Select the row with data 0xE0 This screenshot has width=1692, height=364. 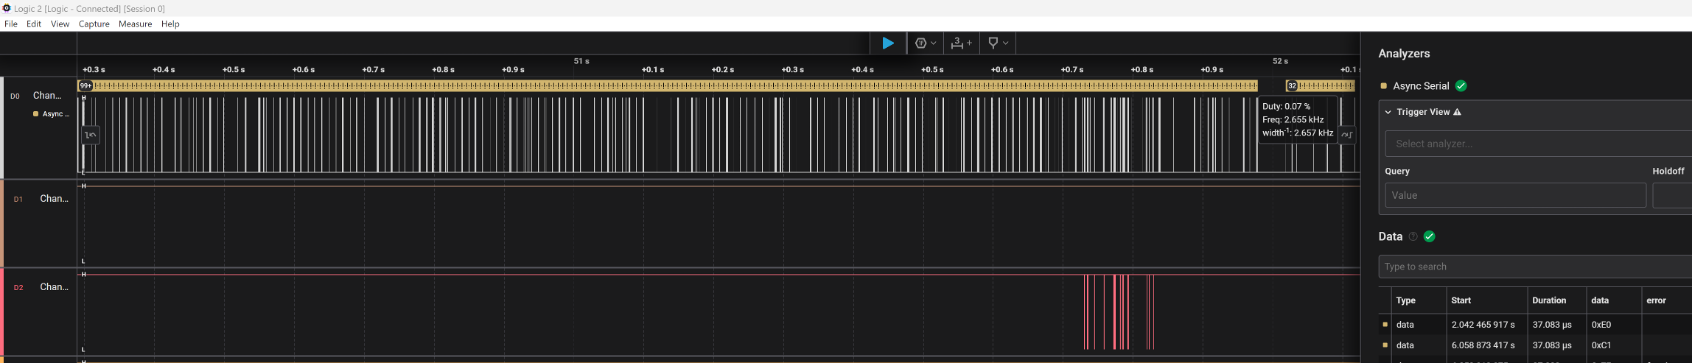coord(1535,325)
